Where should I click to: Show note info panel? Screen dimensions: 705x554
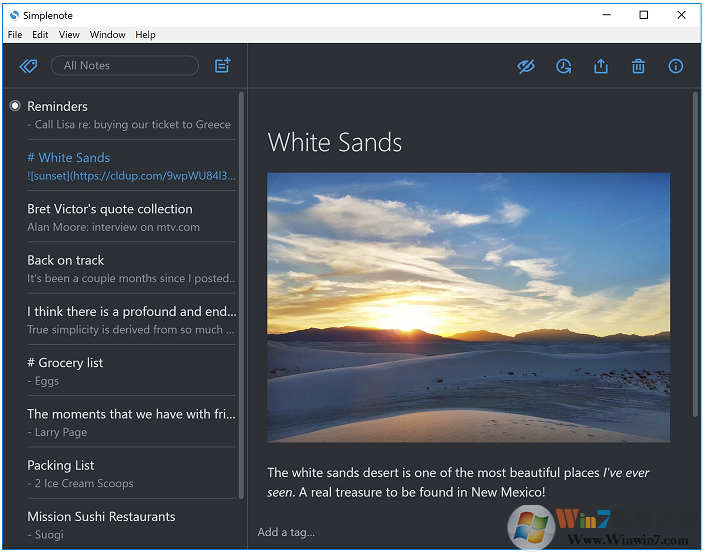click(x=676, y=66)
